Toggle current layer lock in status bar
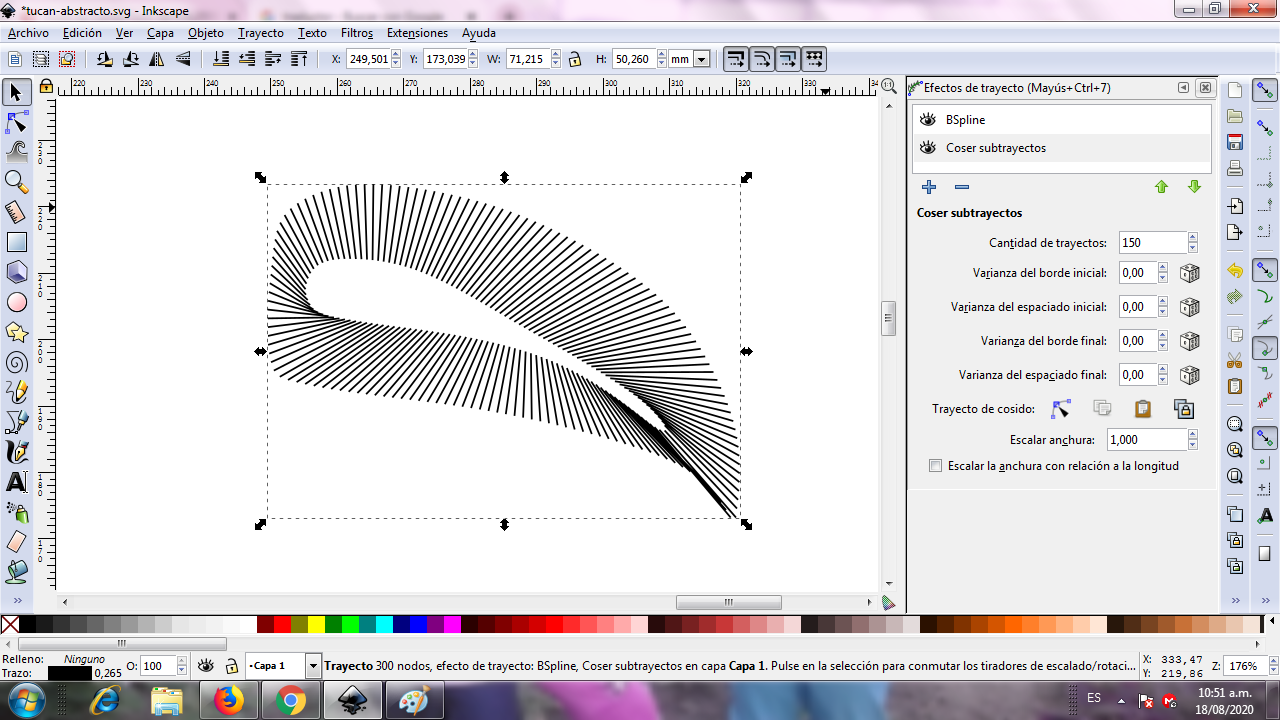This screenshot has width=1280, height=720. pos(231,666)
